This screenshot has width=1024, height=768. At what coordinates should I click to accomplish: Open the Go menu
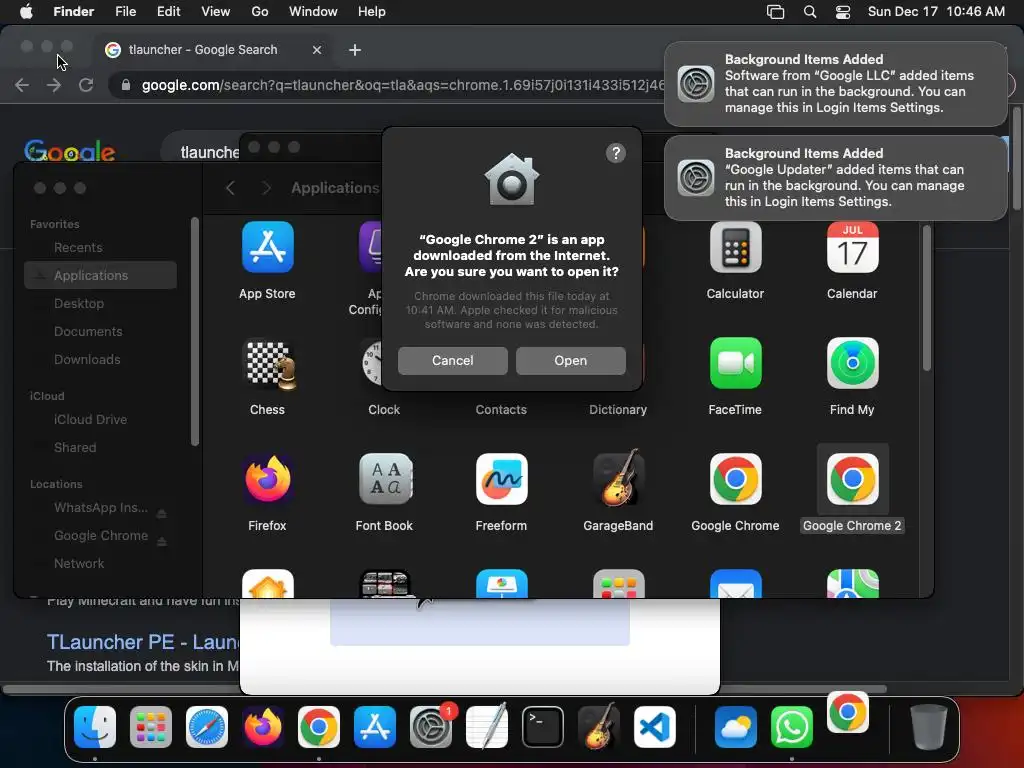pos(260,12)
